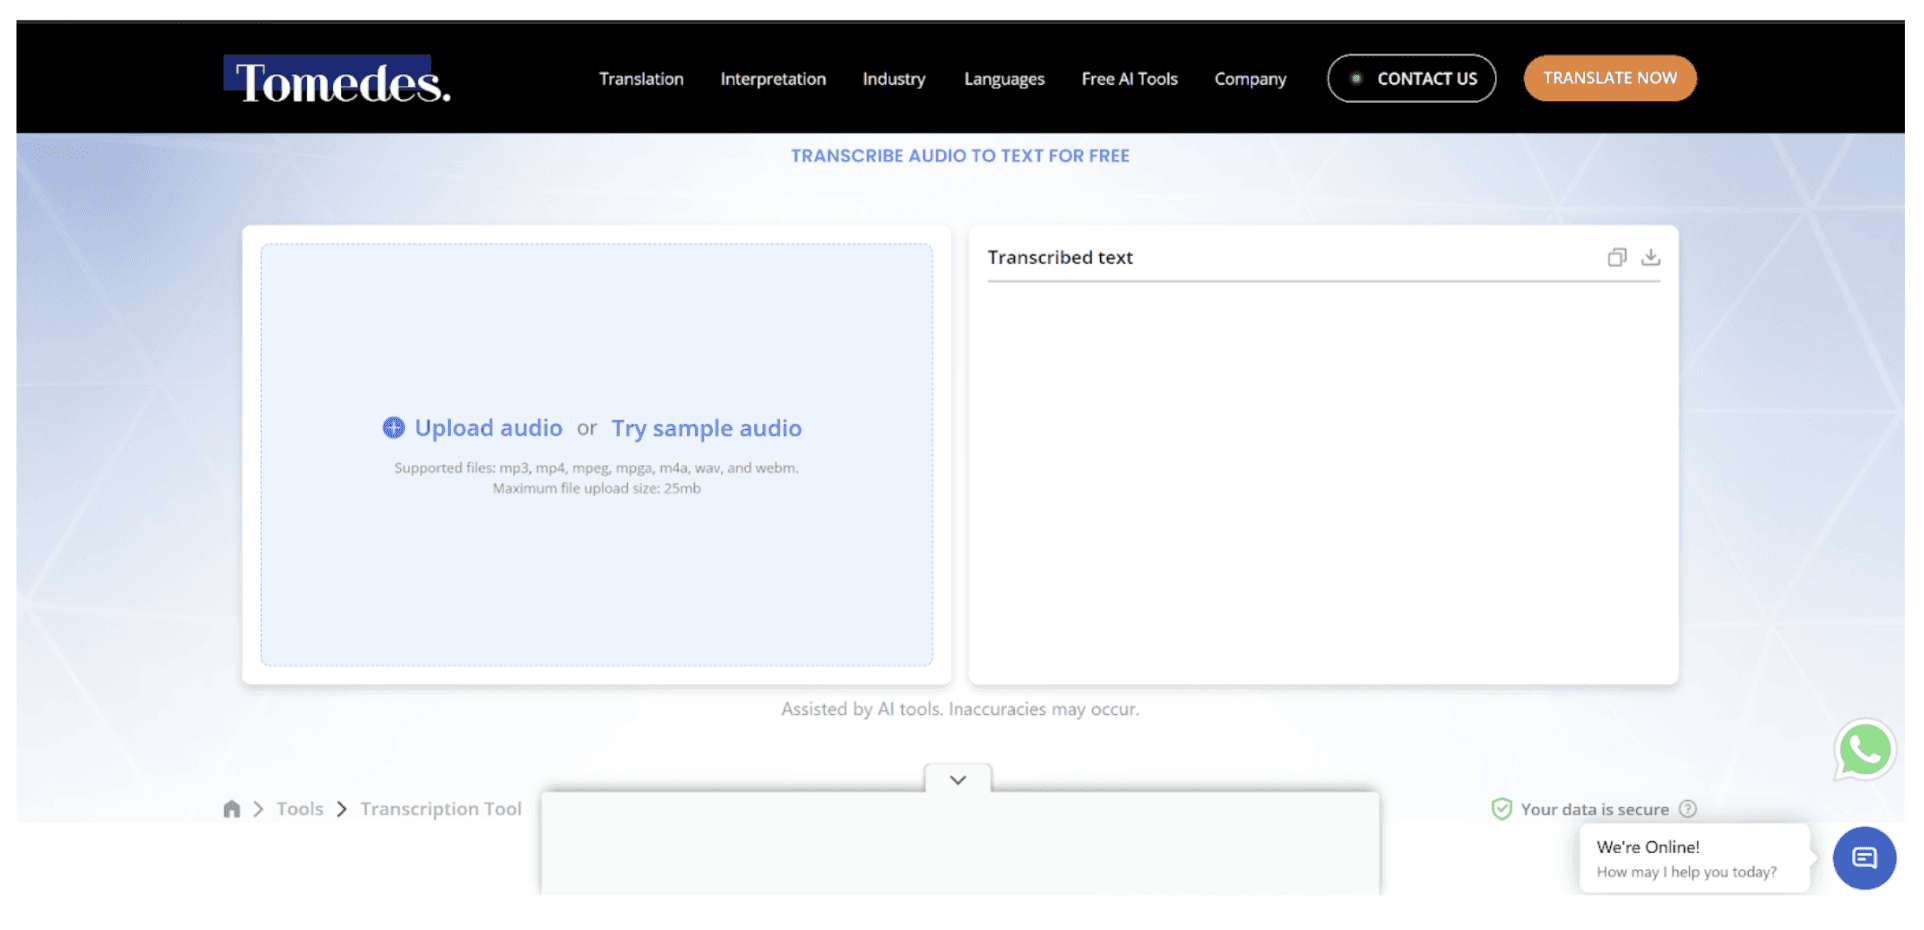
Task: Click the Tomedes logo
Action: point(336,82)
